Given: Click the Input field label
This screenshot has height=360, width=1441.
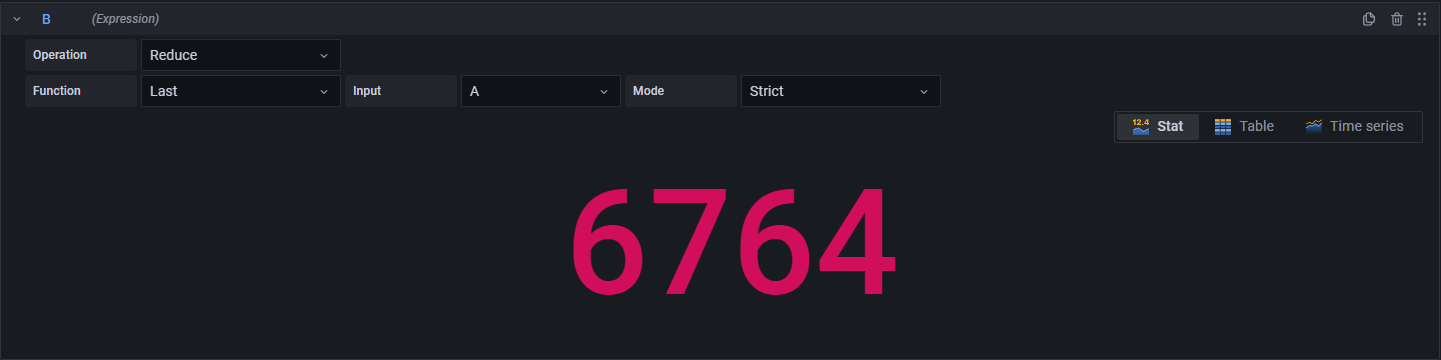Looking at the screenshot, I should click(401, 91).
